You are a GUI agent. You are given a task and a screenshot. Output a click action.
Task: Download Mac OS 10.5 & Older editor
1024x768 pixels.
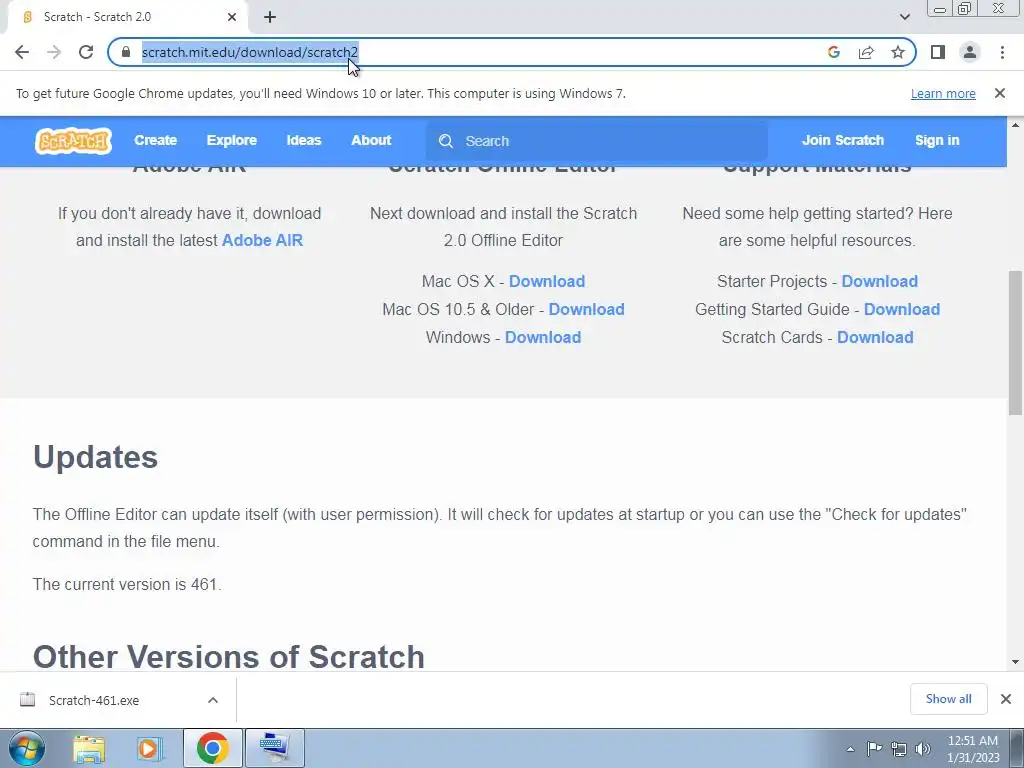point(586,310)
